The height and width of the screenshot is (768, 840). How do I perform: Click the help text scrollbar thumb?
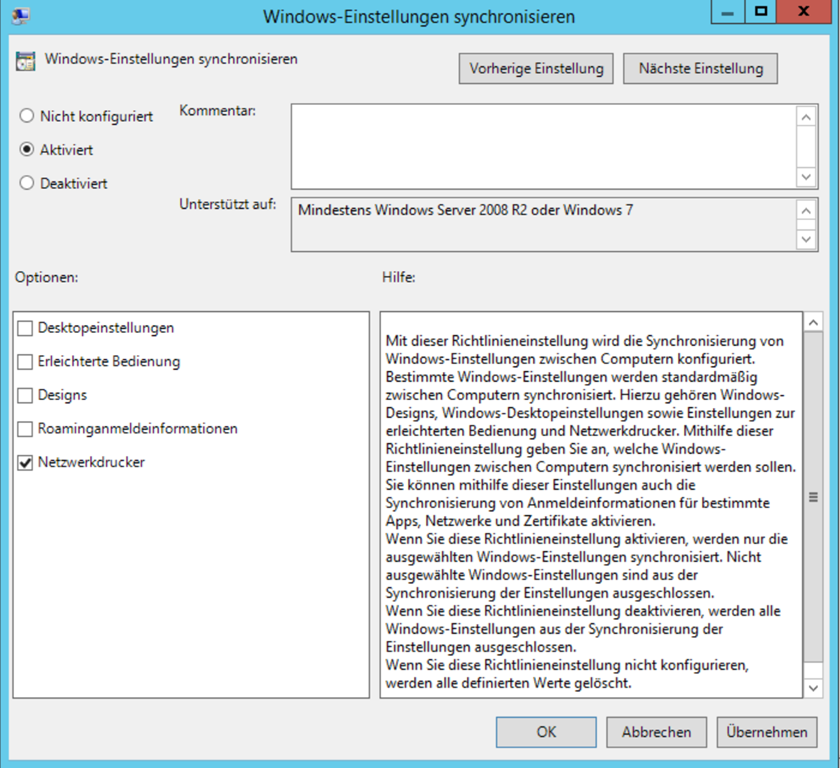point(813,497)
